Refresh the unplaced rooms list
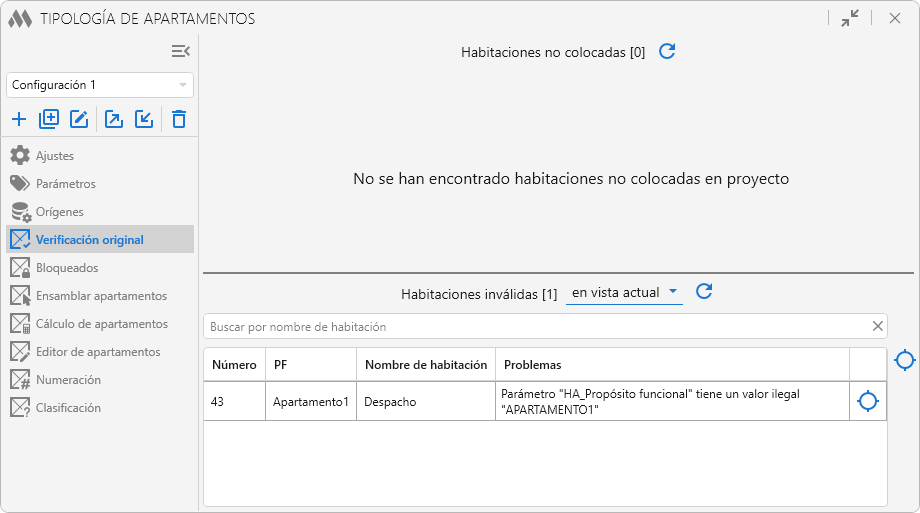This screenshot has width=920, height=513. coord(667,51)
